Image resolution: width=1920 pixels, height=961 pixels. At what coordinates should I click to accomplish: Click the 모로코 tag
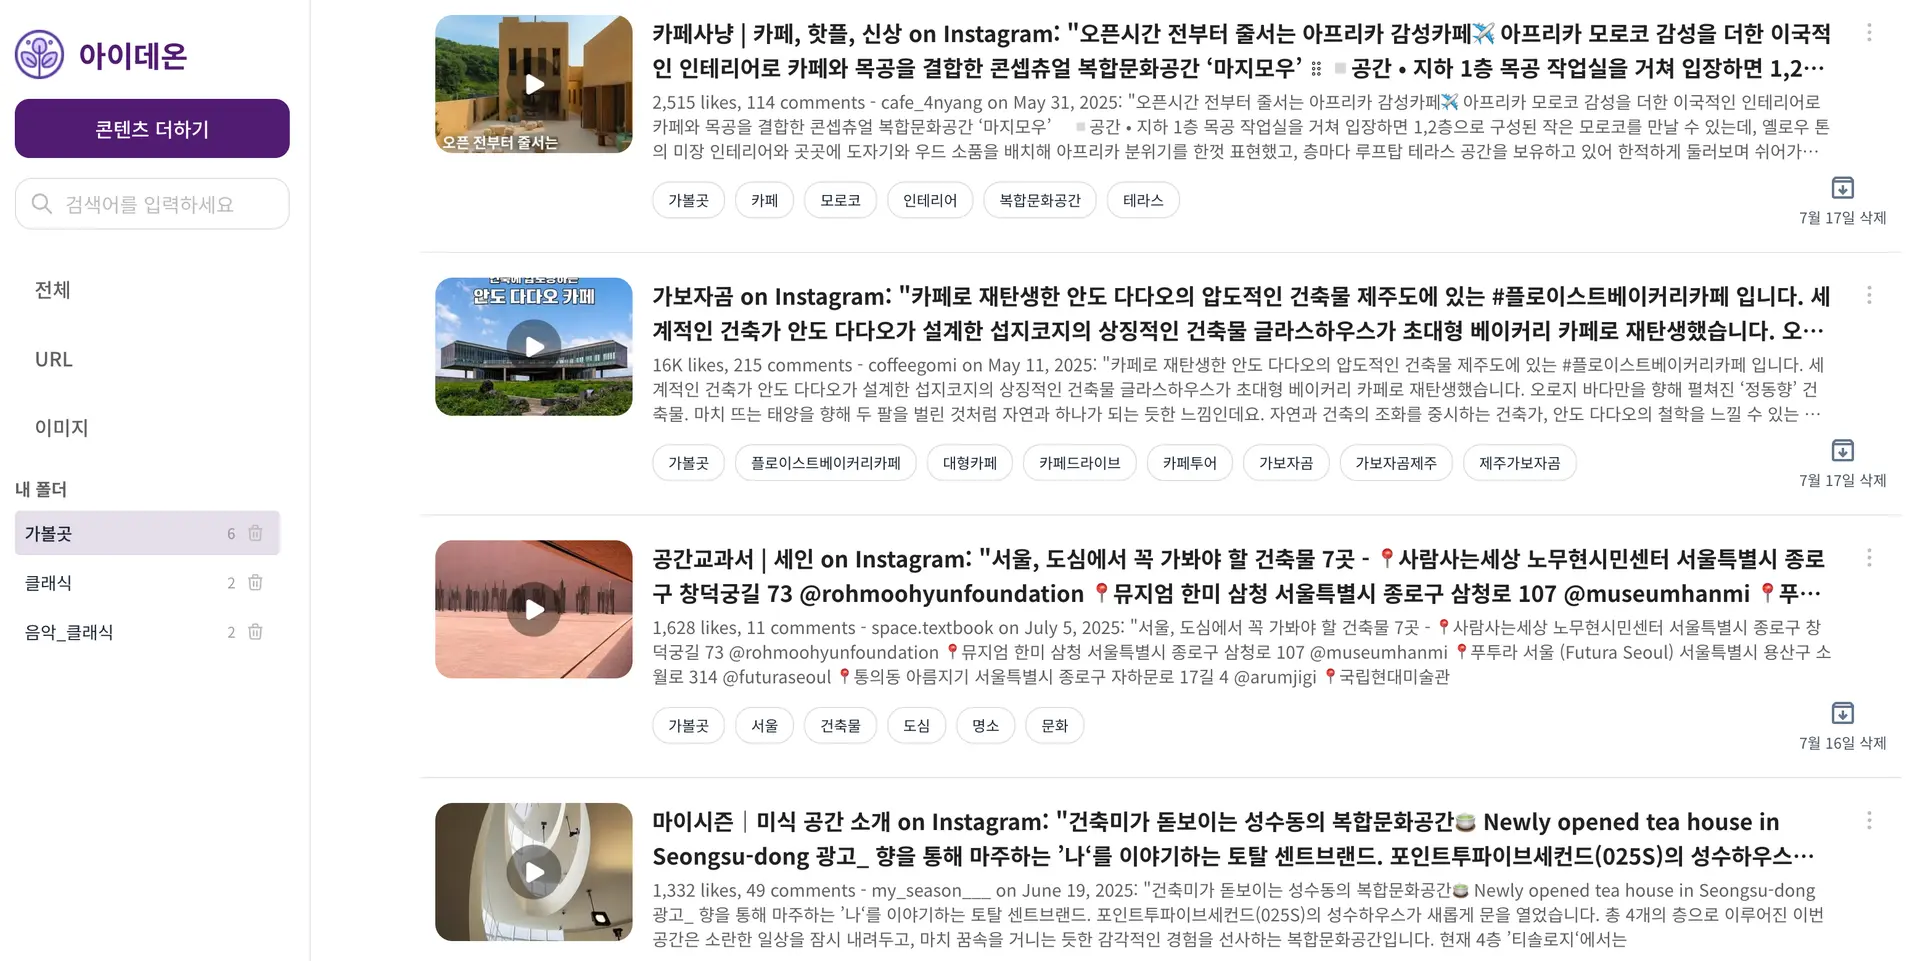(x=840, y=200)
